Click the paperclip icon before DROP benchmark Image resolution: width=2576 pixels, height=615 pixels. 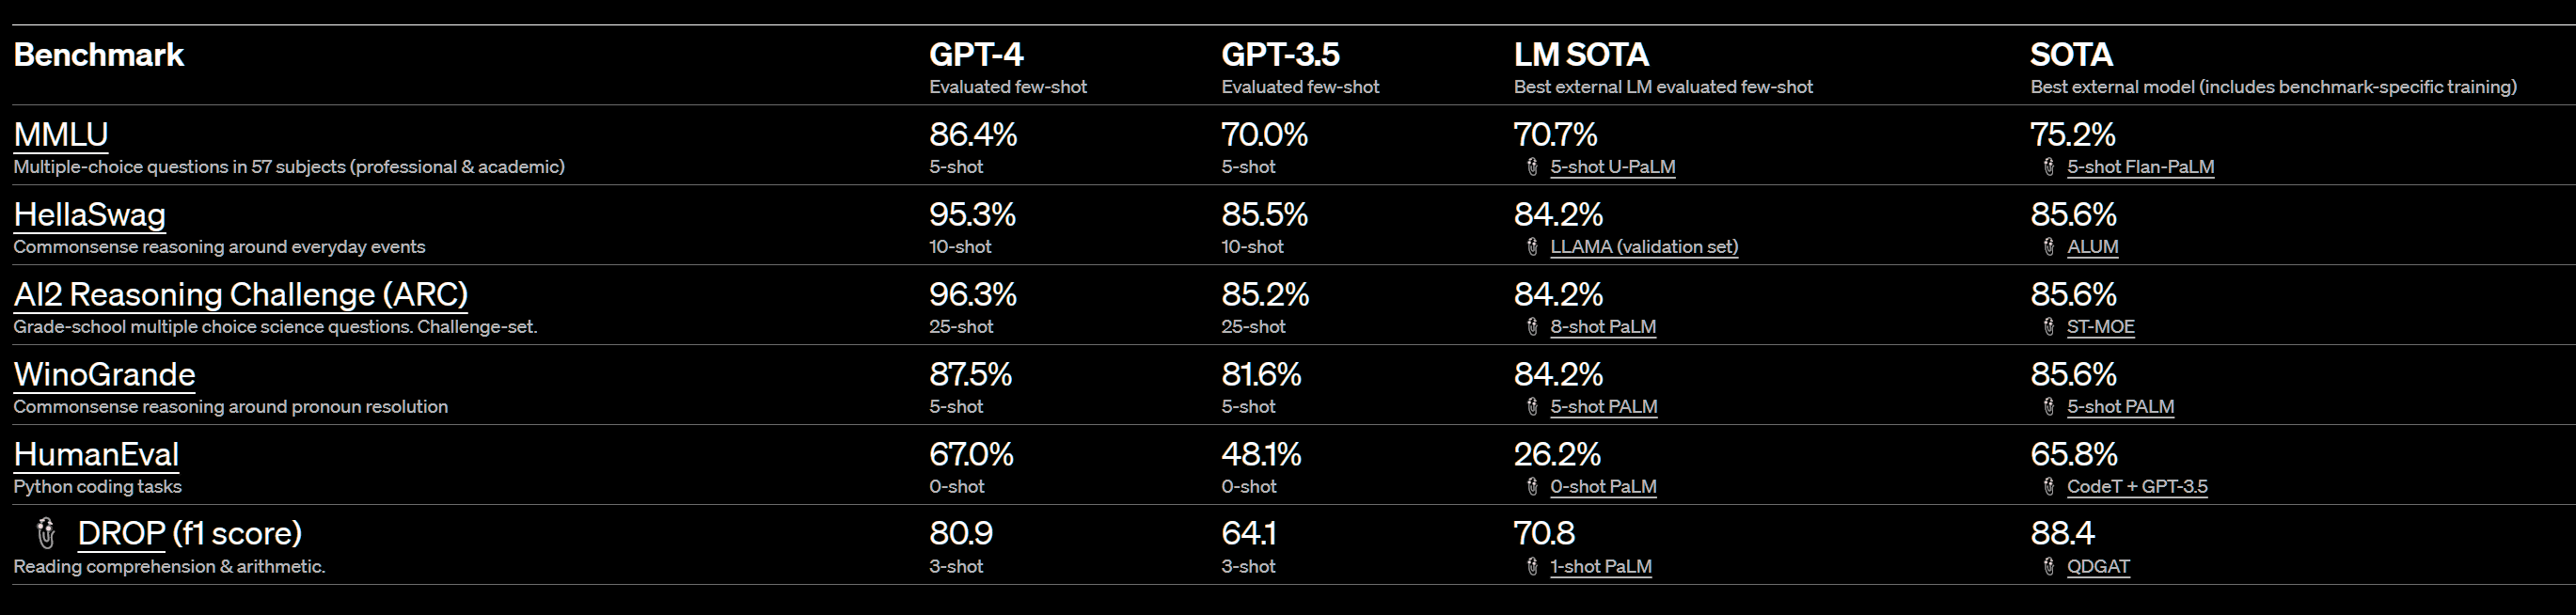[45, 533]
